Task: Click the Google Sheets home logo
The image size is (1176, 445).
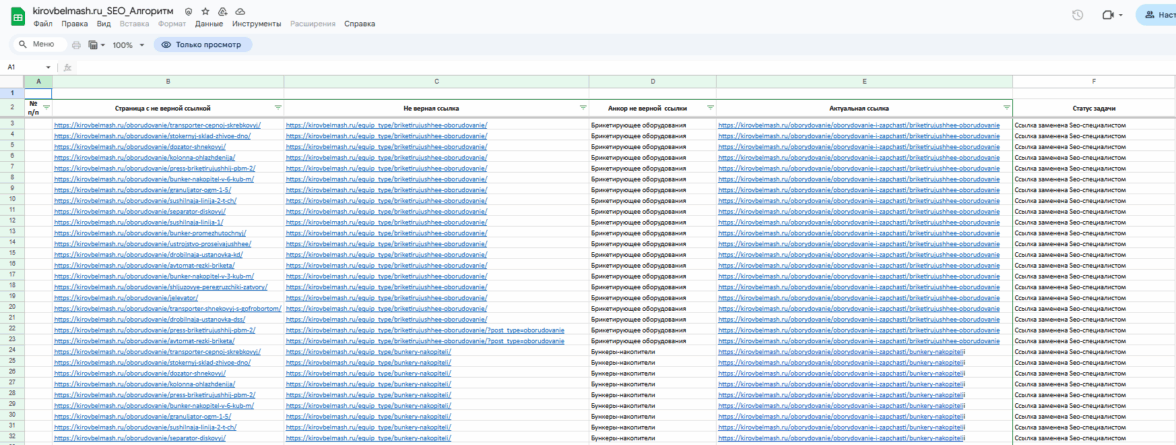Action: pyautogui.click(x=17, y=16)
